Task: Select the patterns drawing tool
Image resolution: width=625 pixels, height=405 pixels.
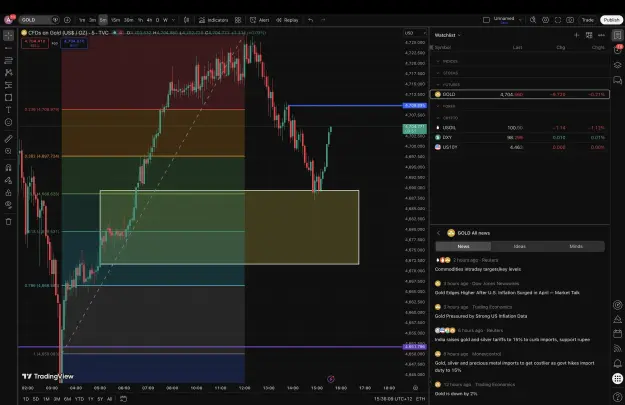Action: pyautogui.click(x=8, y=73)
